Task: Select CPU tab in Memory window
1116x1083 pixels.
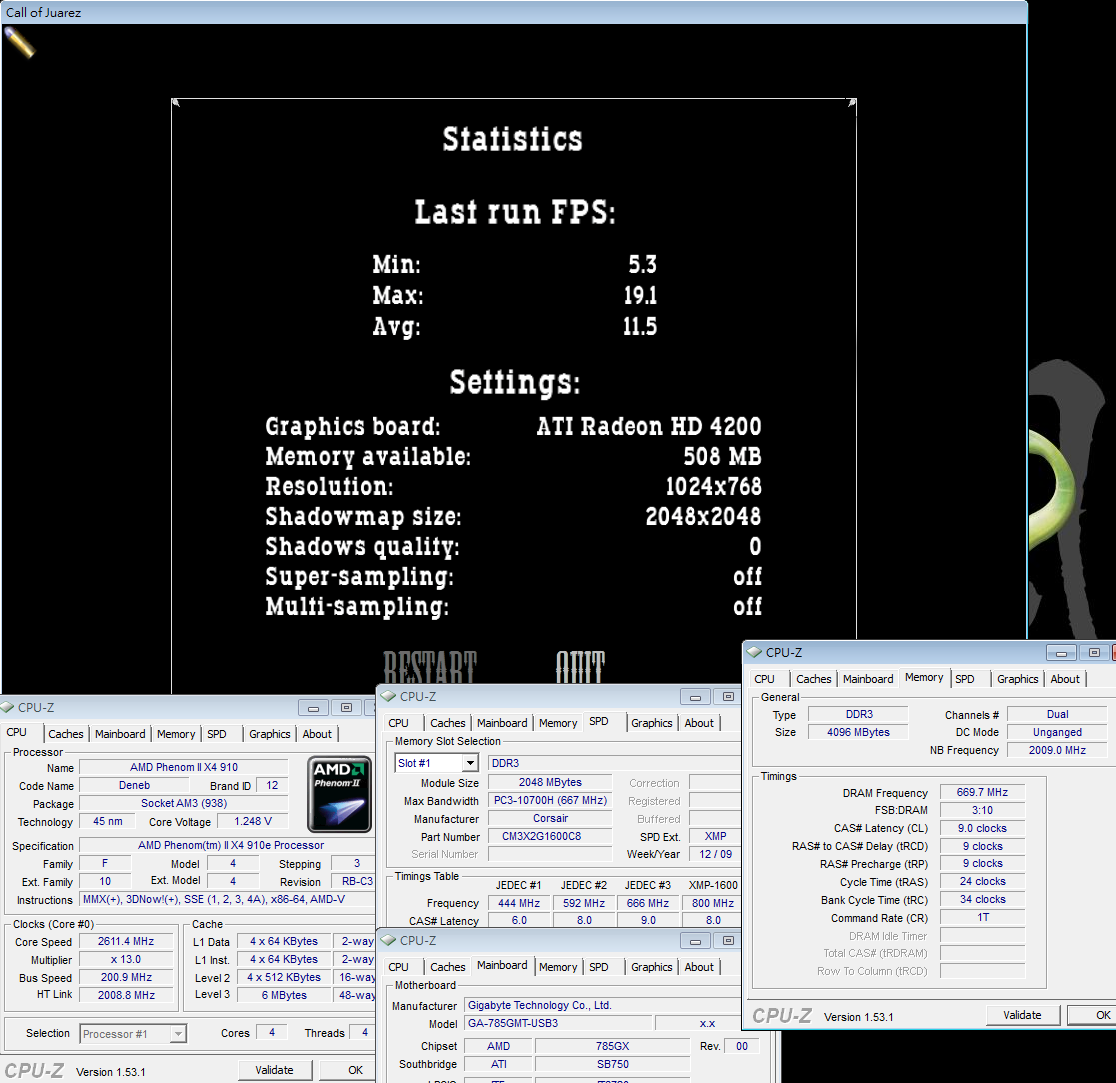Action: [x=764, y=679]
